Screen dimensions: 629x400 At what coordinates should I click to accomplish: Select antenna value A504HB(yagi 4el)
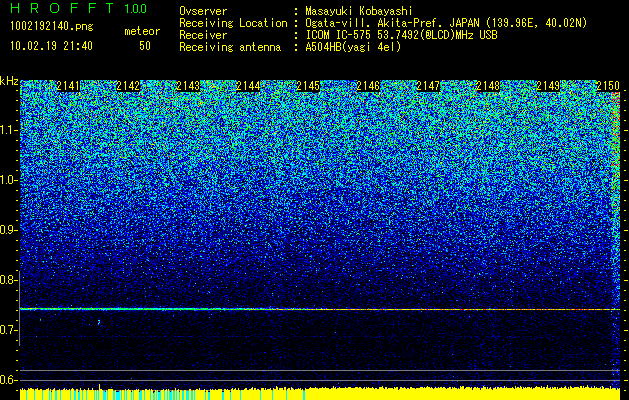click(353, 47)
